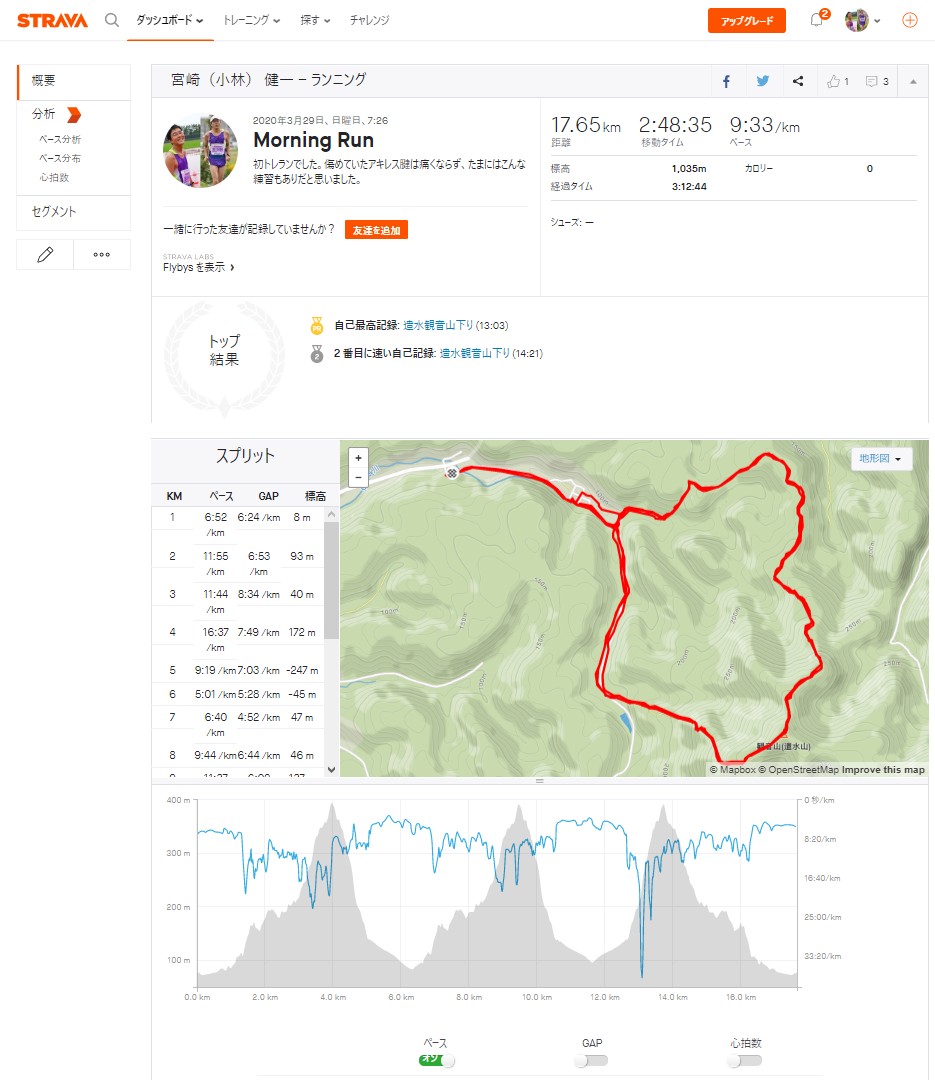Click the search magnifier icon
Image resolution: width=935 pixels, height=1080 pixels.
tap(111, 20)
